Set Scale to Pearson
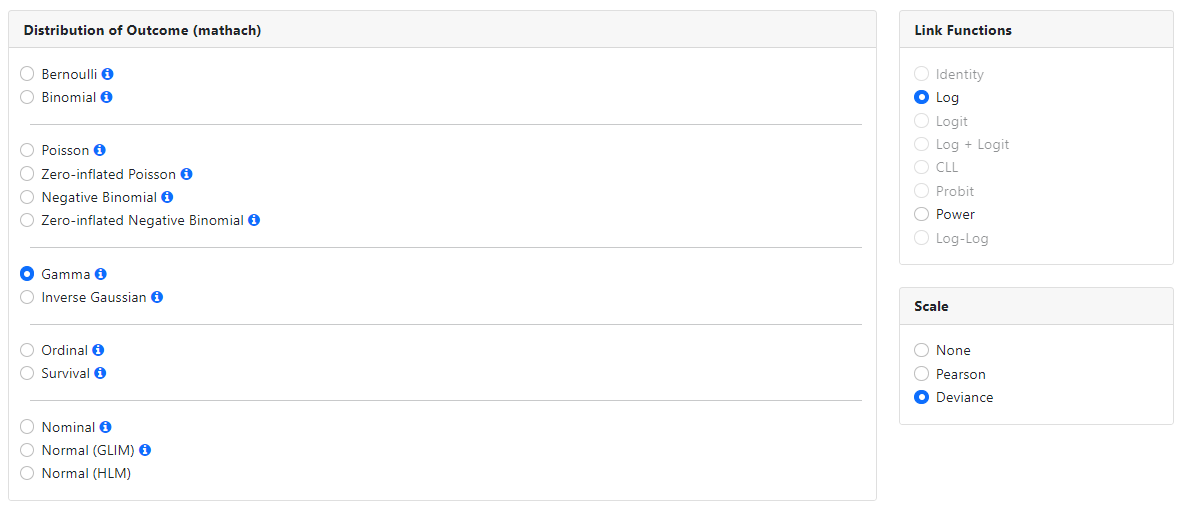The image size is (1194, 516). coord(922,374)
